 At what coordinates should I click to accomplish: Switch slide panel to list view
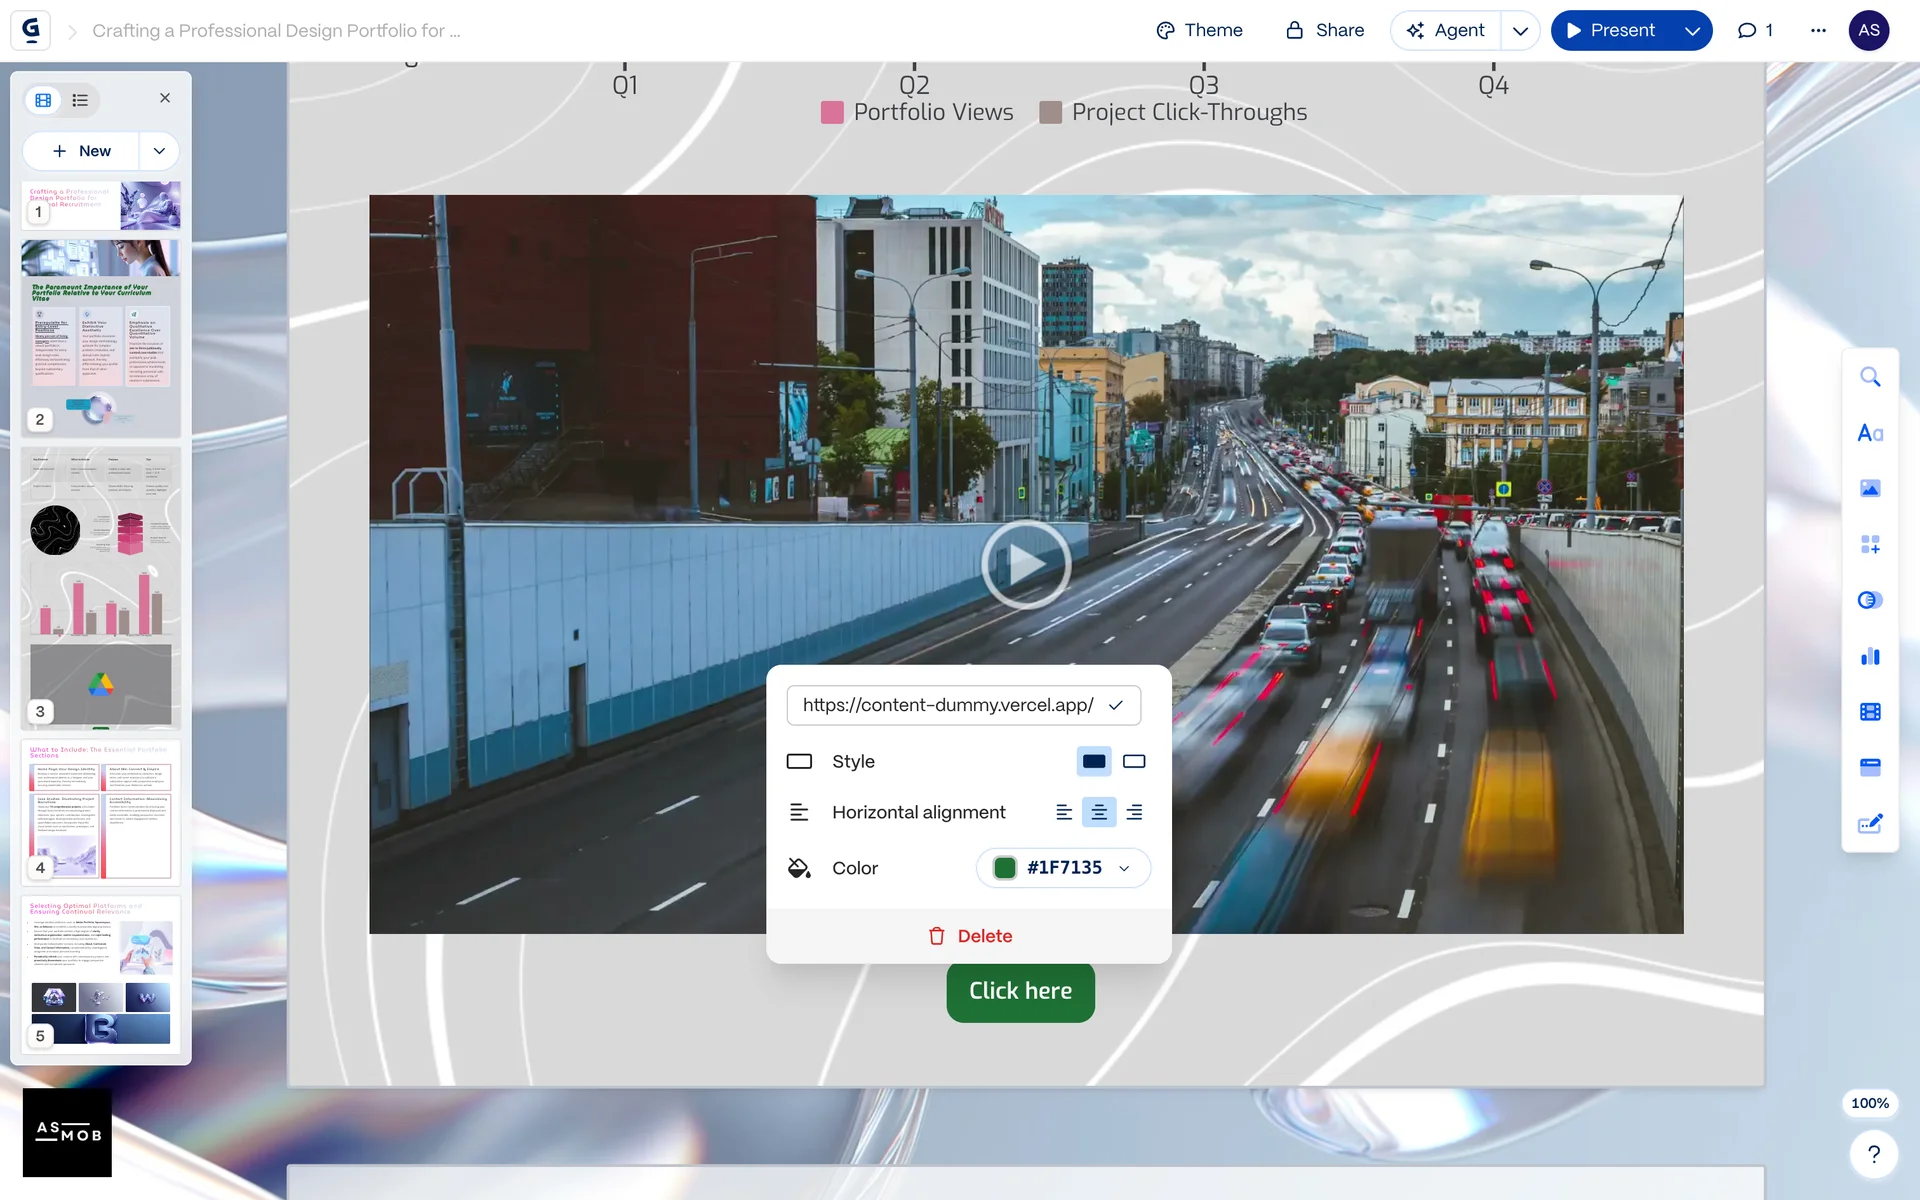pyautogui.click(x=80, y=100)
